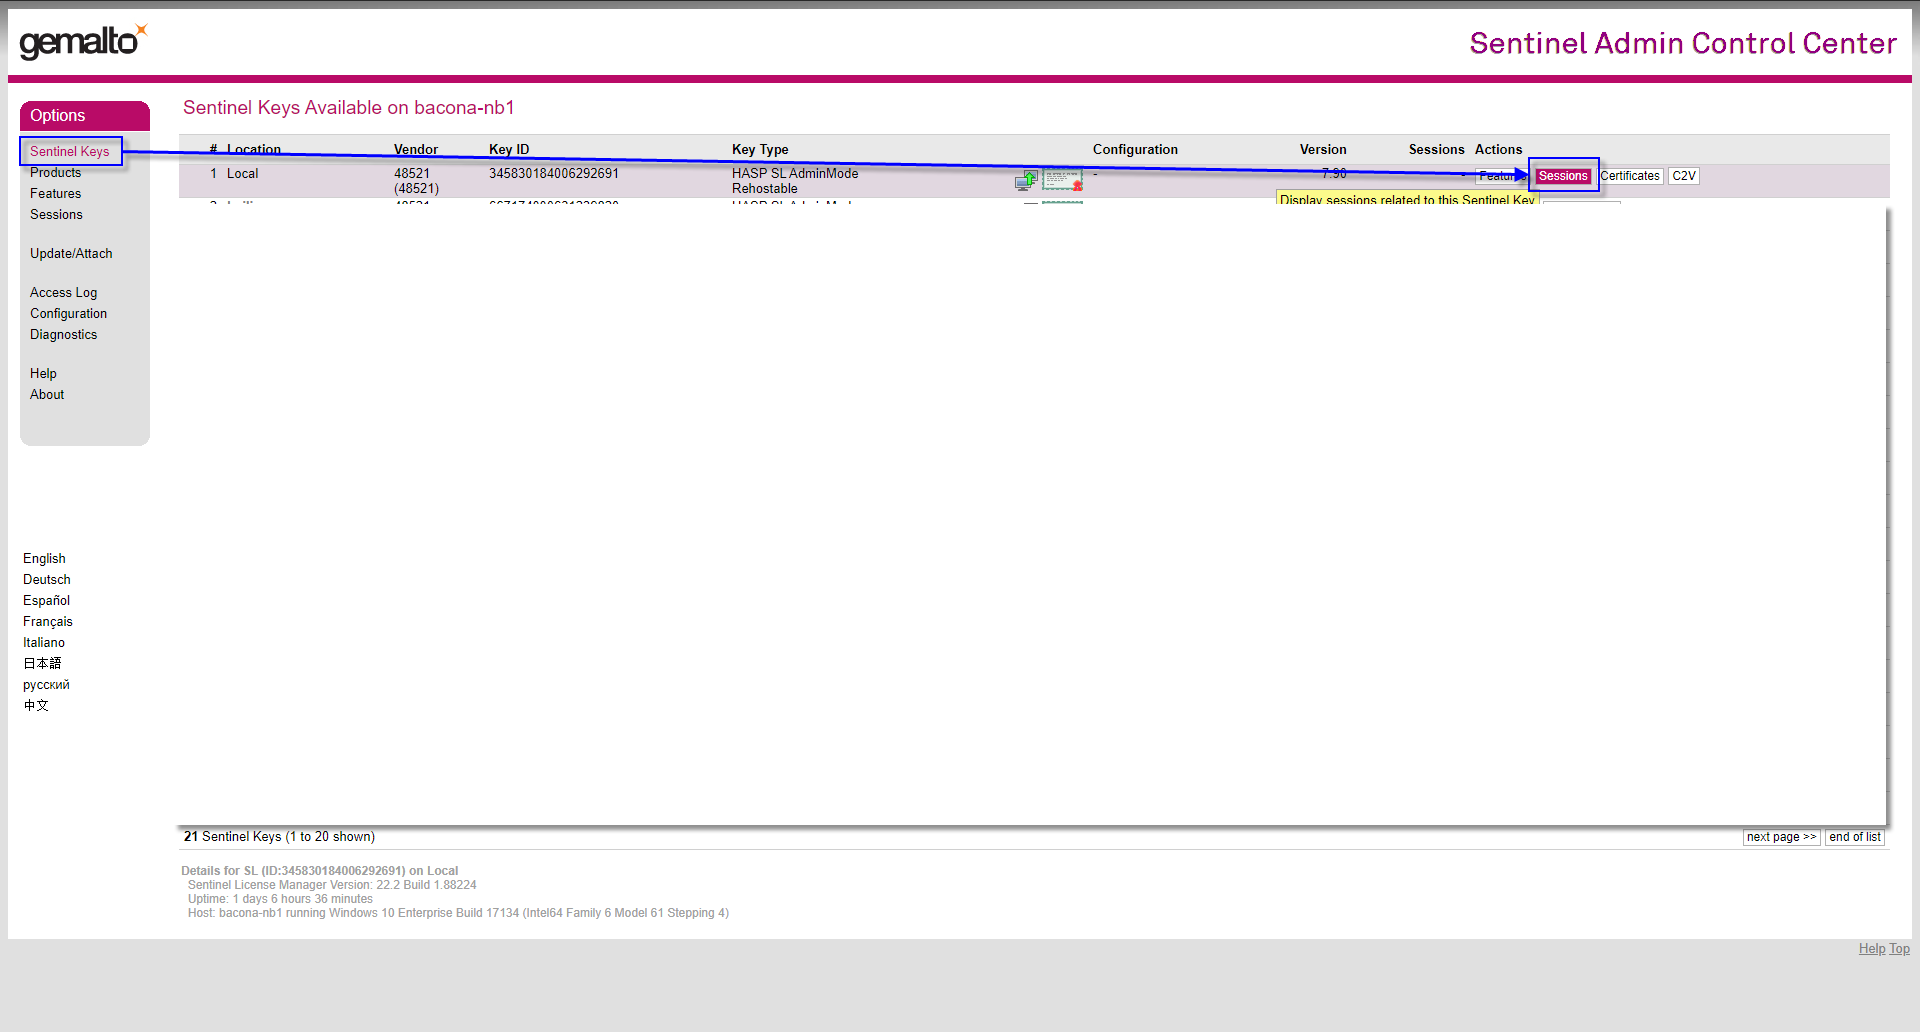The width and height of the screenshot is (1920, 1032).
Task: Click the Options panel header
Action: pos(85,116)
